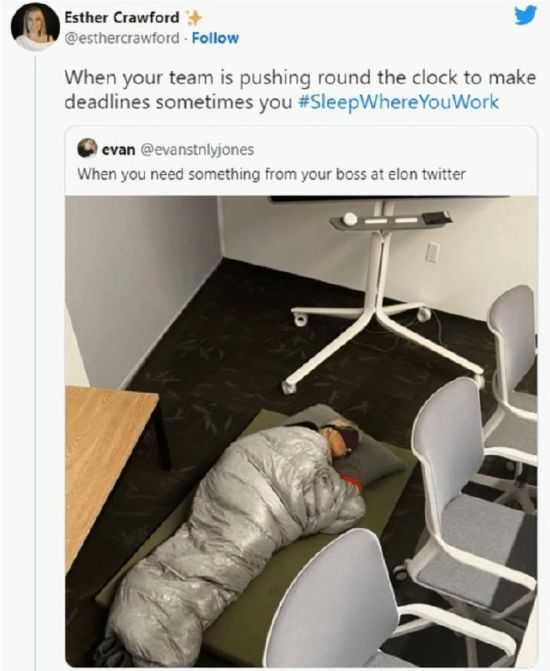Click the wall power outlet in photo

click(x=433, y=252)
